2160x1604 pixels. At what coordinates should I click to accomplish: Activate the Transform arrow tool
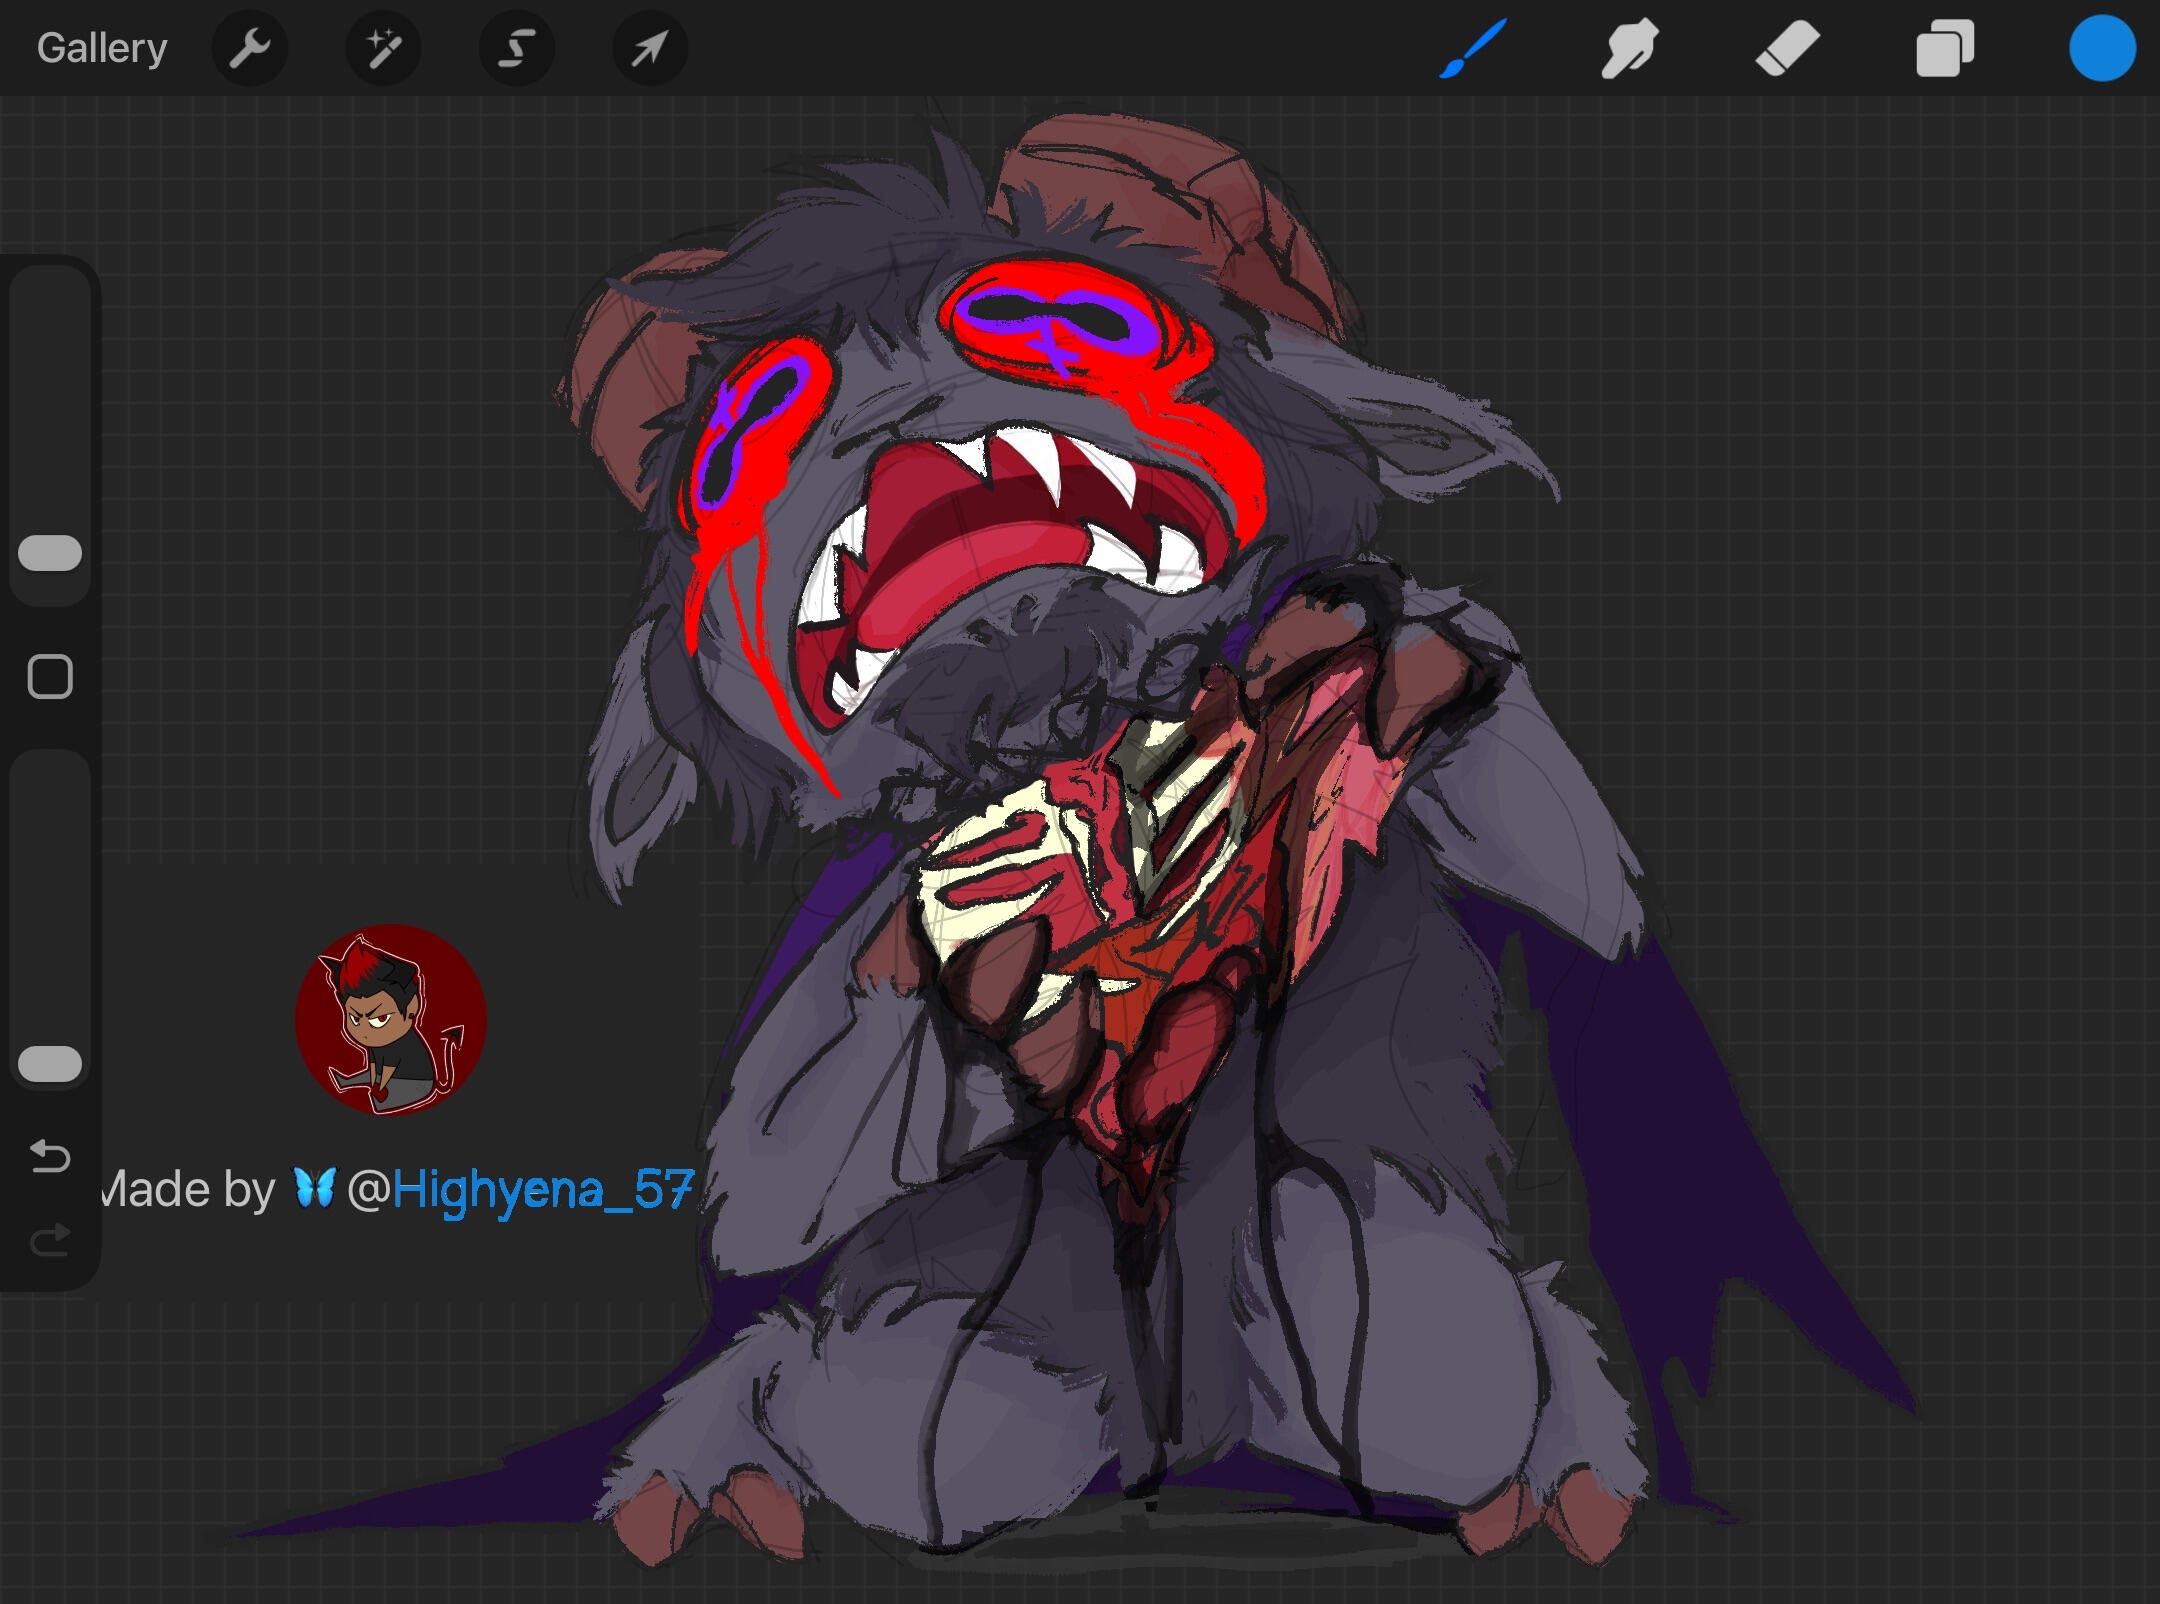(649, 48)
